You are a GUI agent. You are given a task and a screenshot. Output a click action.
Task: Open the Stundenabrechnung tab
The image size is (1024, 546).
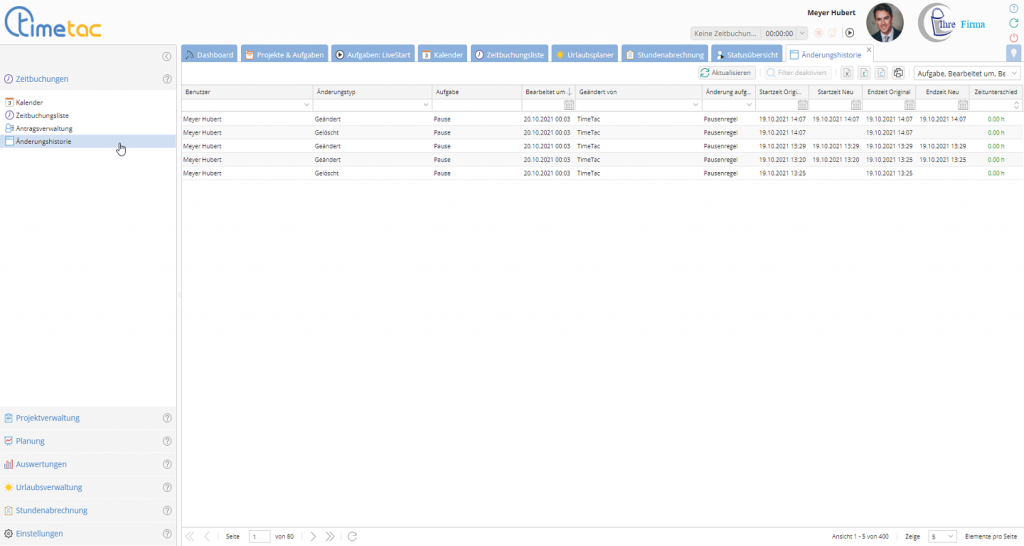tap(665, 54)
